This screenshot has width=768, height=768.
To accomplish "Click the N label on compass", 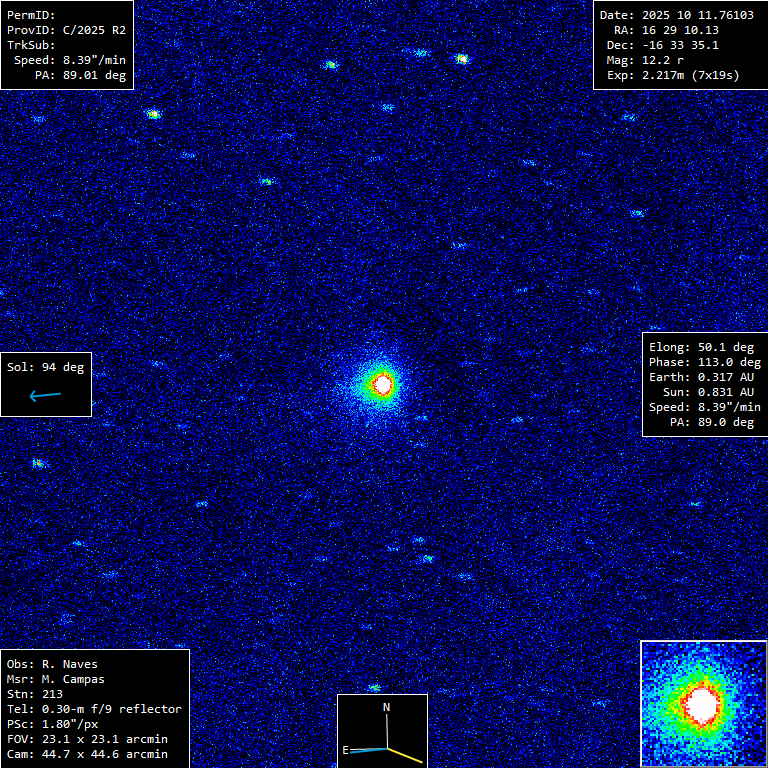I will click(x=387, y=707).
